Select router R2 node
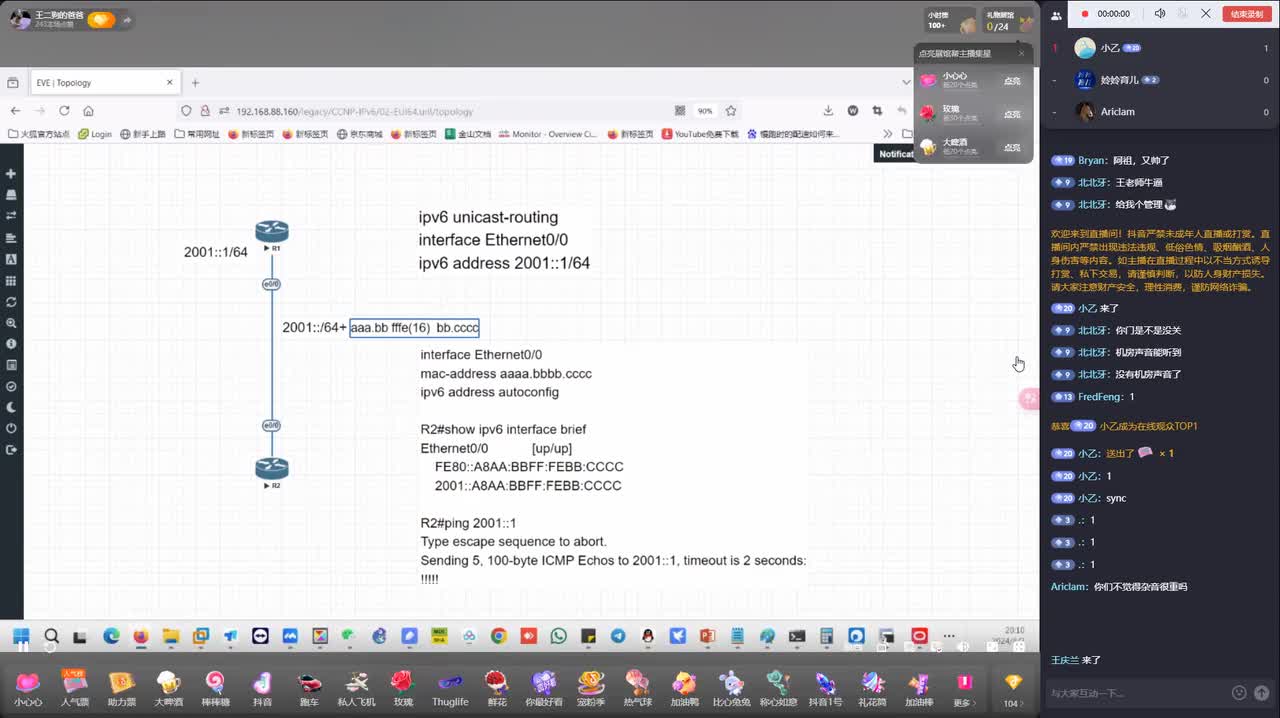 coord(271,468)
